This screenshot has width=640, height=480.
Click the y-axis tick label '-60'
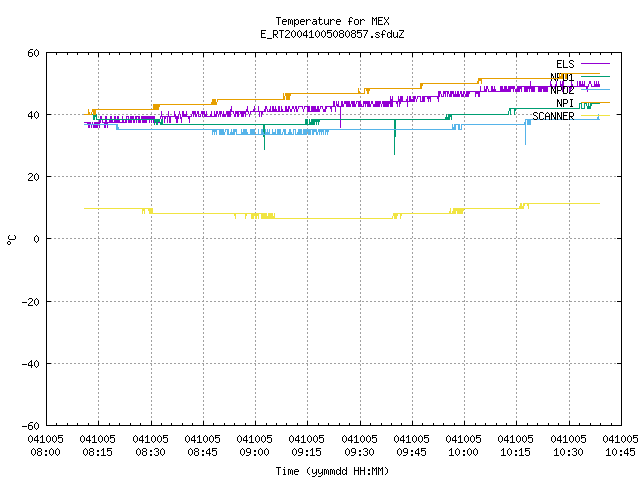[31, 426]
